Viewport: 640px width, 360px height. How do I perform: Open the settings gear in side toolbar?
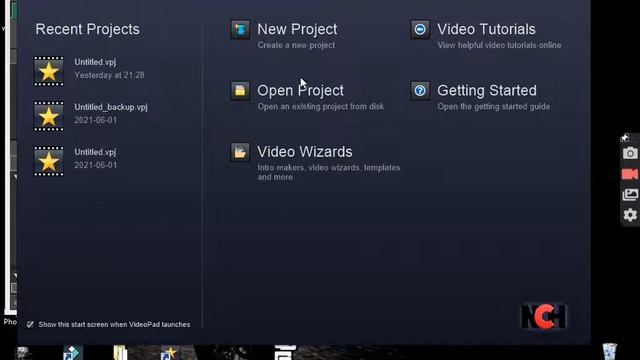tap(630, 215)
